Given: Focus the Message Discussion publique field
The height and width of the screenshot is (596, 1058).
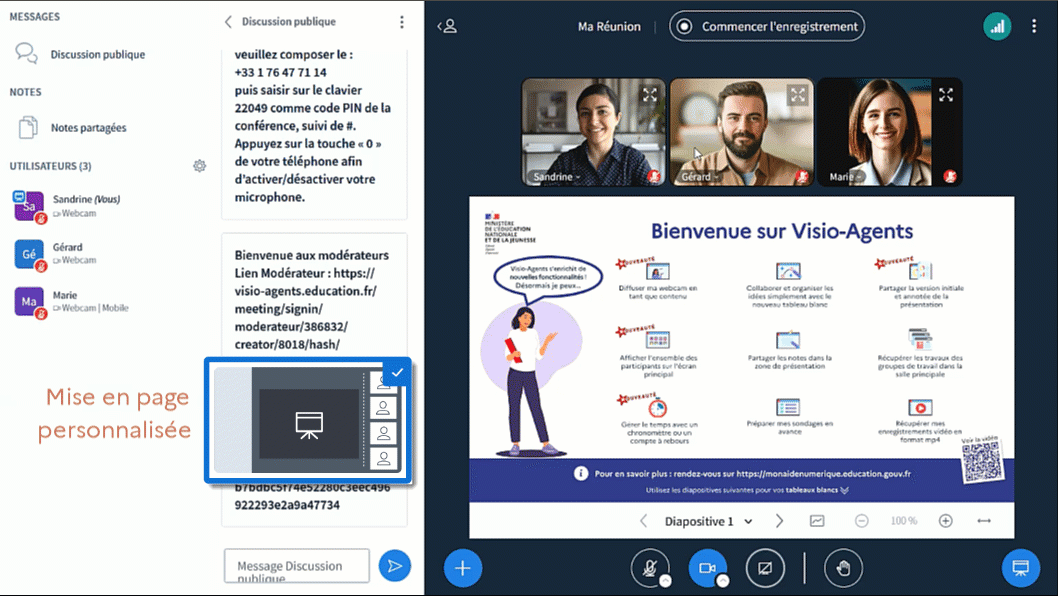Looking at the screenshot, I should pyautogui.click(x=297, y=566).
